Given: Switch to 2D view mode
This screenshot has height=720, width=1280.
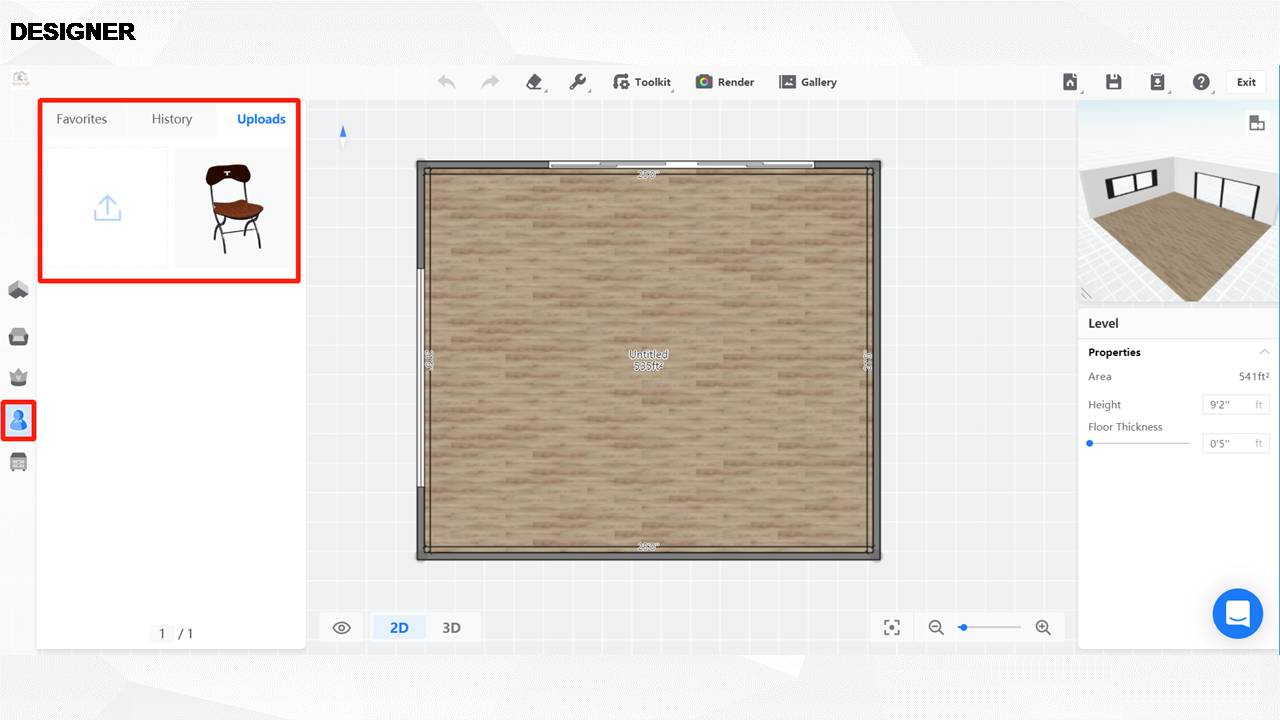Looking at the screenshot, I should (399, 628).
